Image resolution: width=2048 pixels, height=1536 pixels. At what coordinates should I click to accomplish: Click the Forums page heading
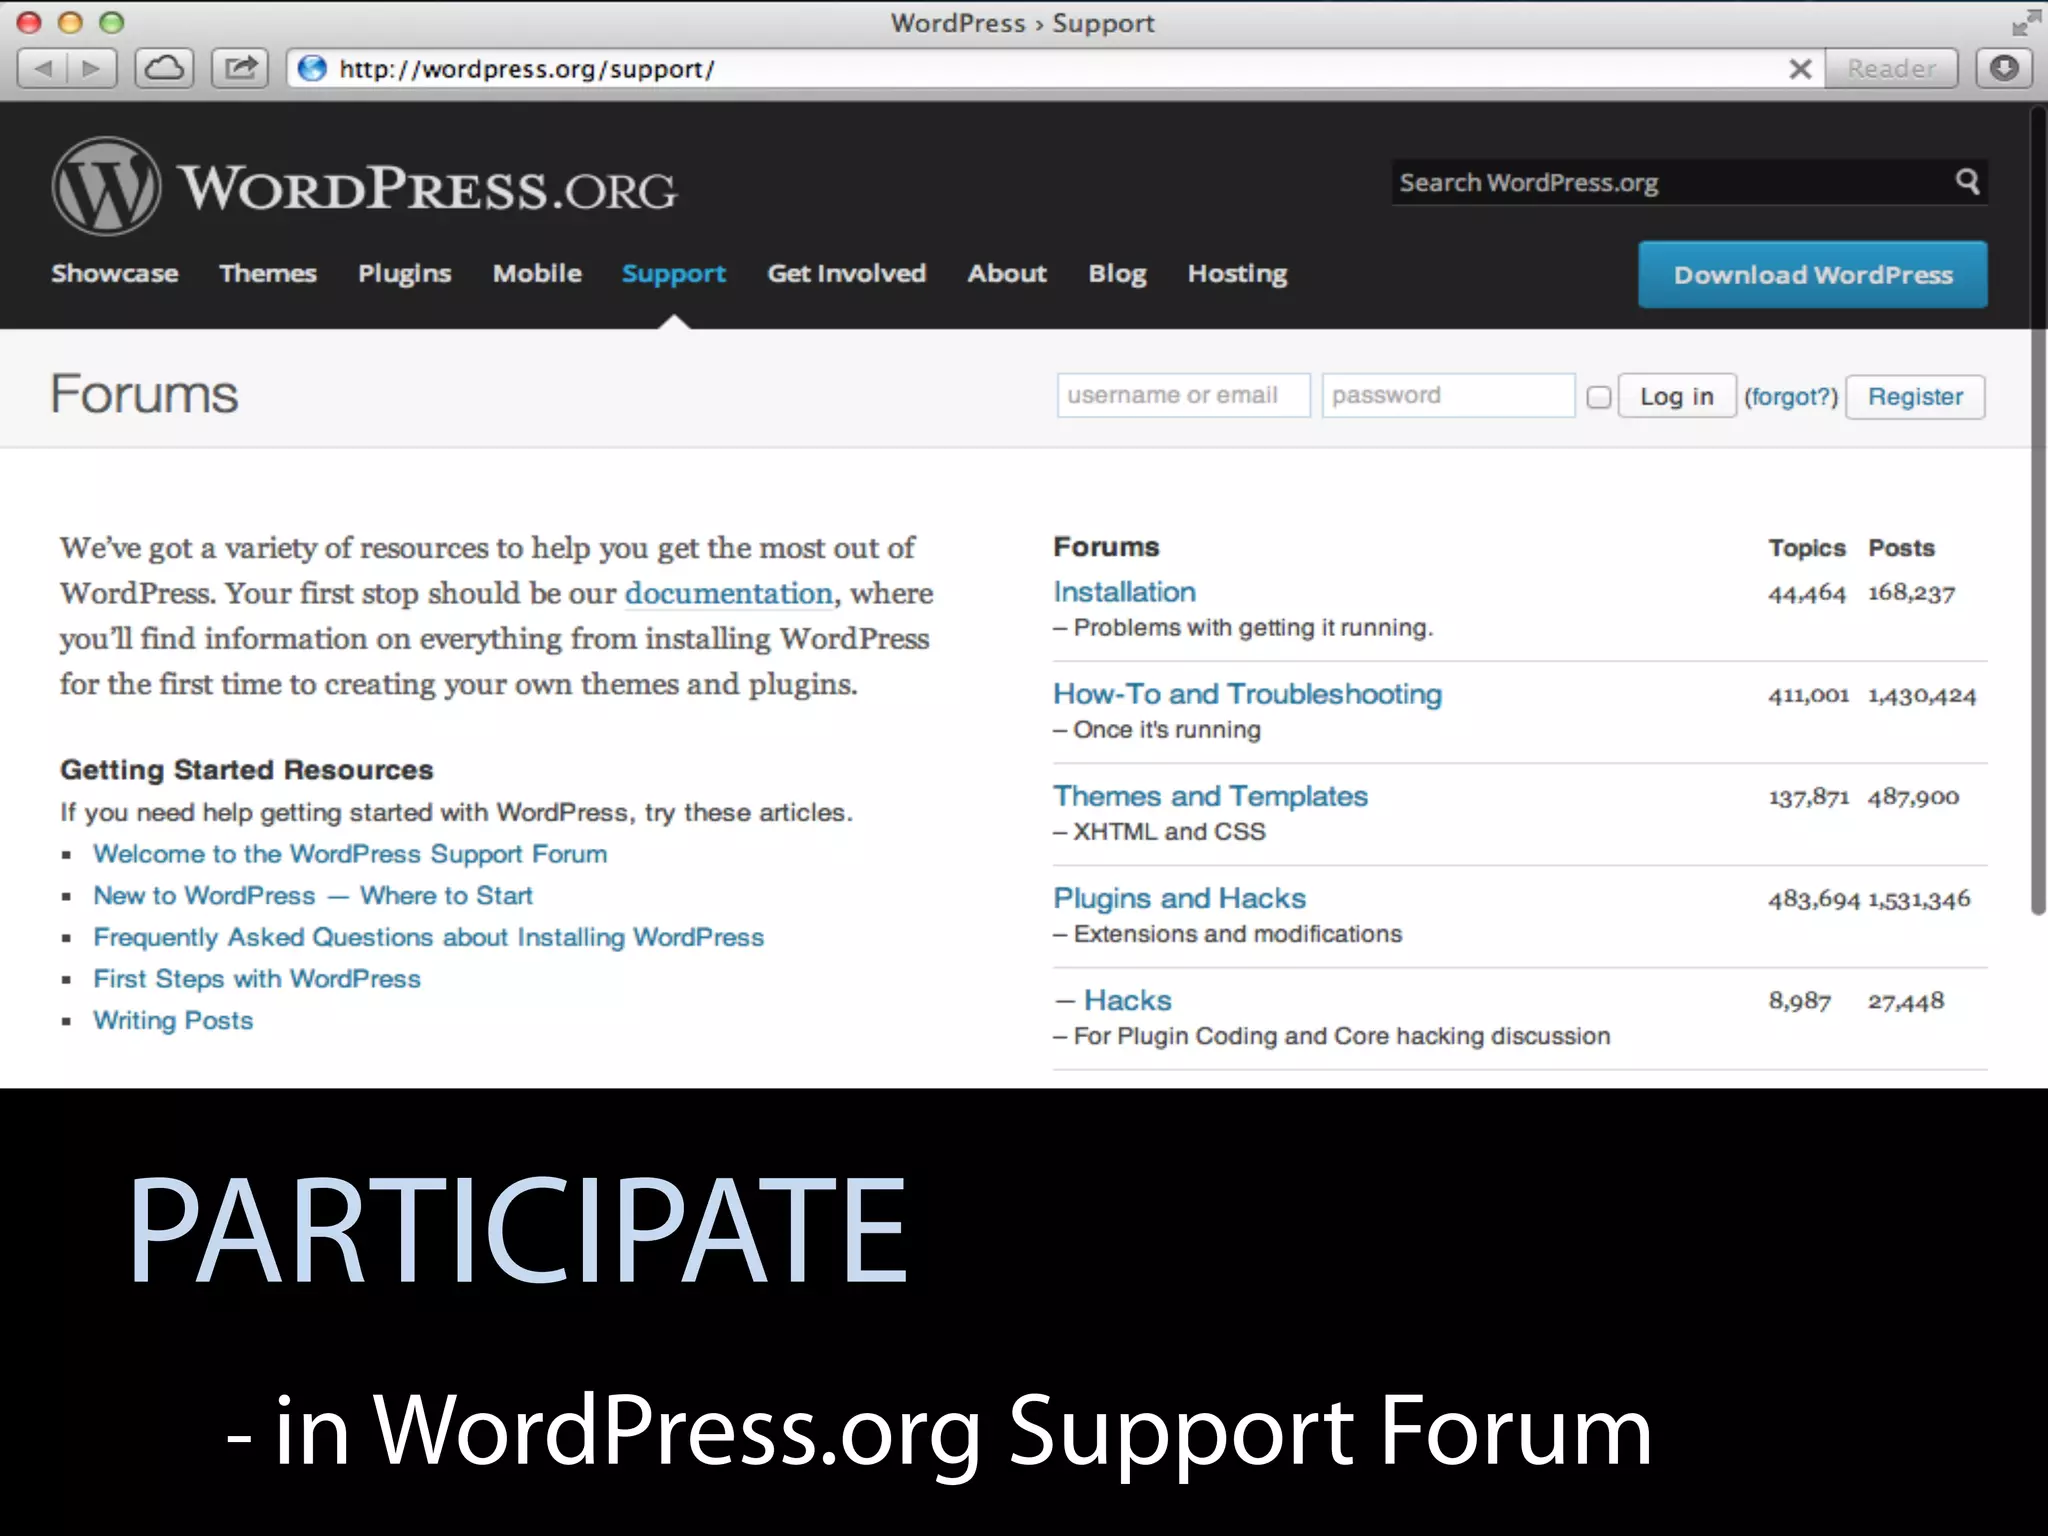coord(145,394)
